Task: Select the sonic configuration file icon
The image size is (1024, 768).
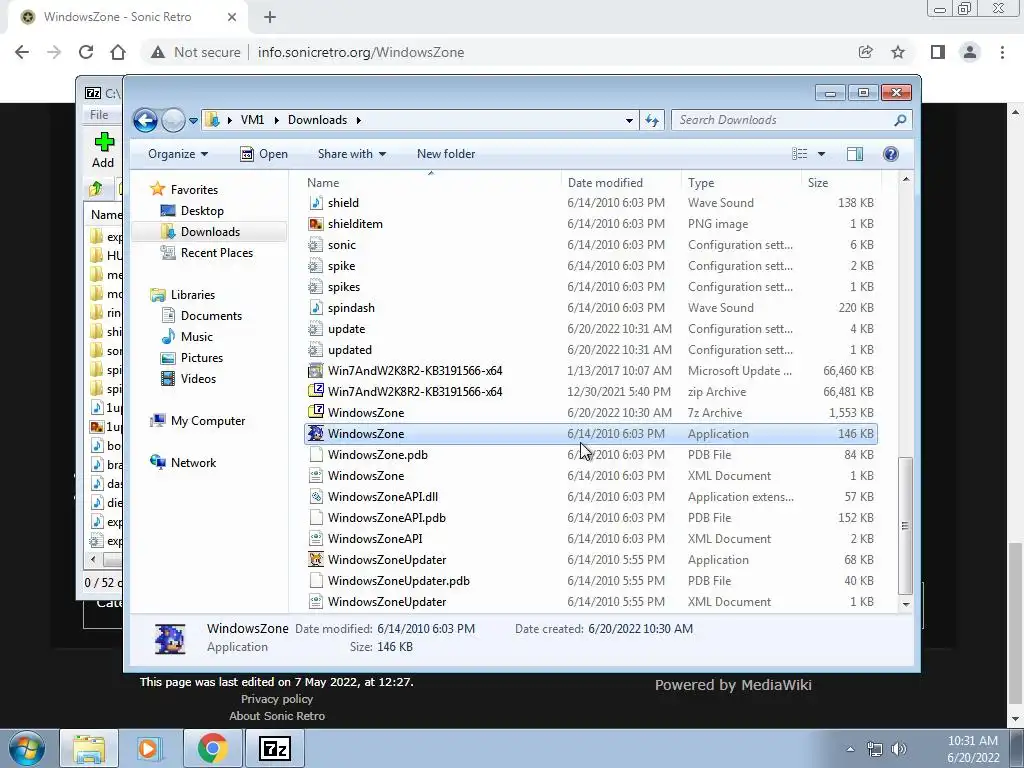Action: click(x=315, y=245)
